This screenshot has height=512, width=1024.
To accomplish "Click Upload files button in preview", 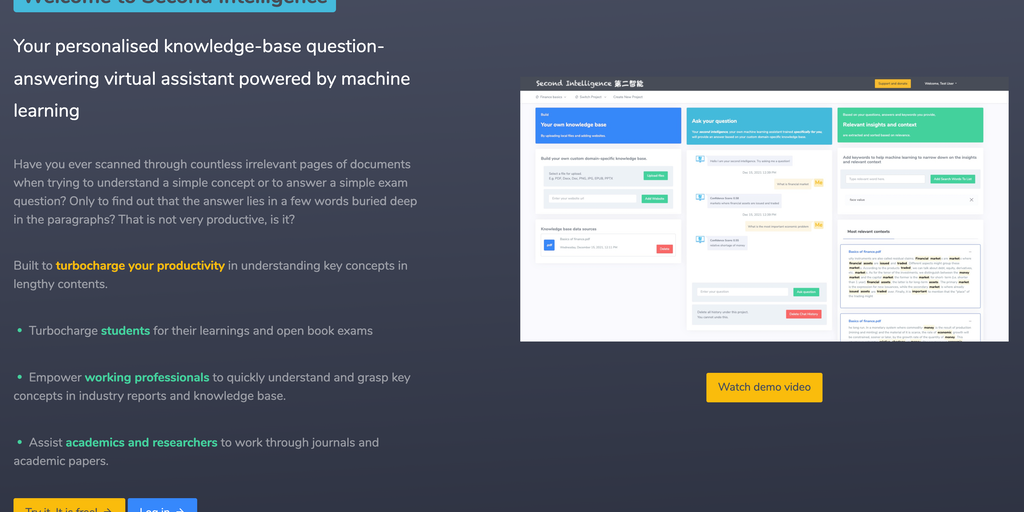I will point(655,176).
